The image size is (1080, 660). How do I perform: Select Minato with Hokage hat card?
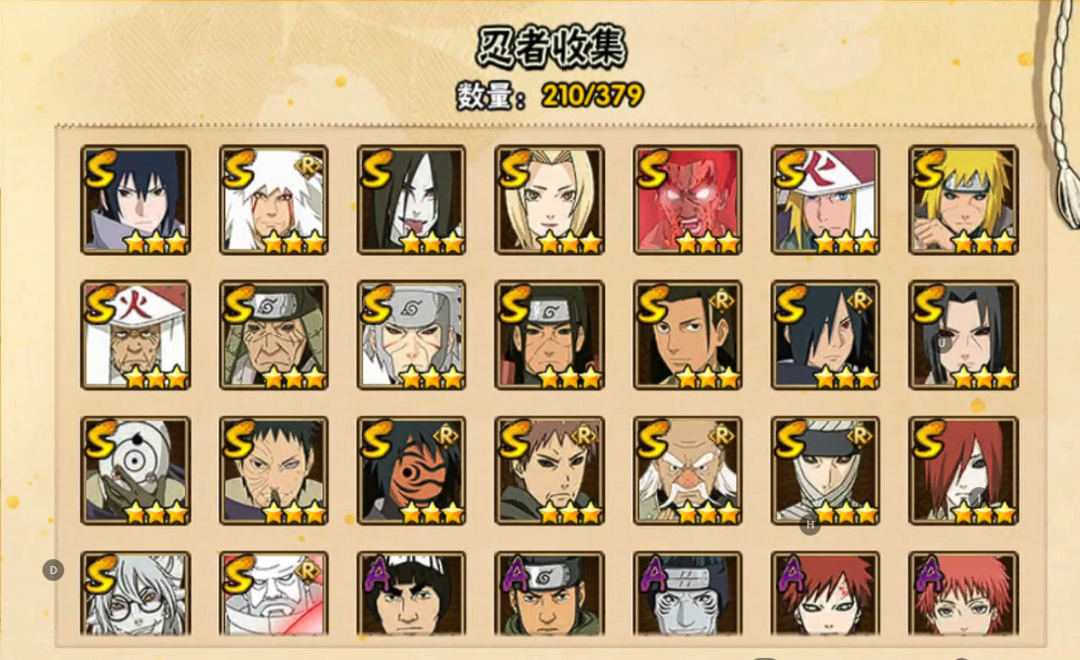coord(825,200)
